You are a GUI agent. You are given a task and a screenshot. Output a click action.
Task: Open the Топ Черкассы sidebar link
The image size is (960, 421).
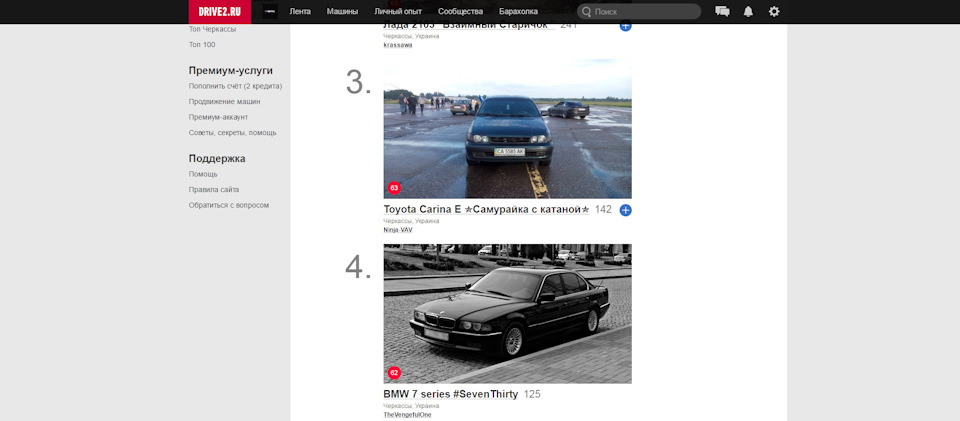(212, 29)
